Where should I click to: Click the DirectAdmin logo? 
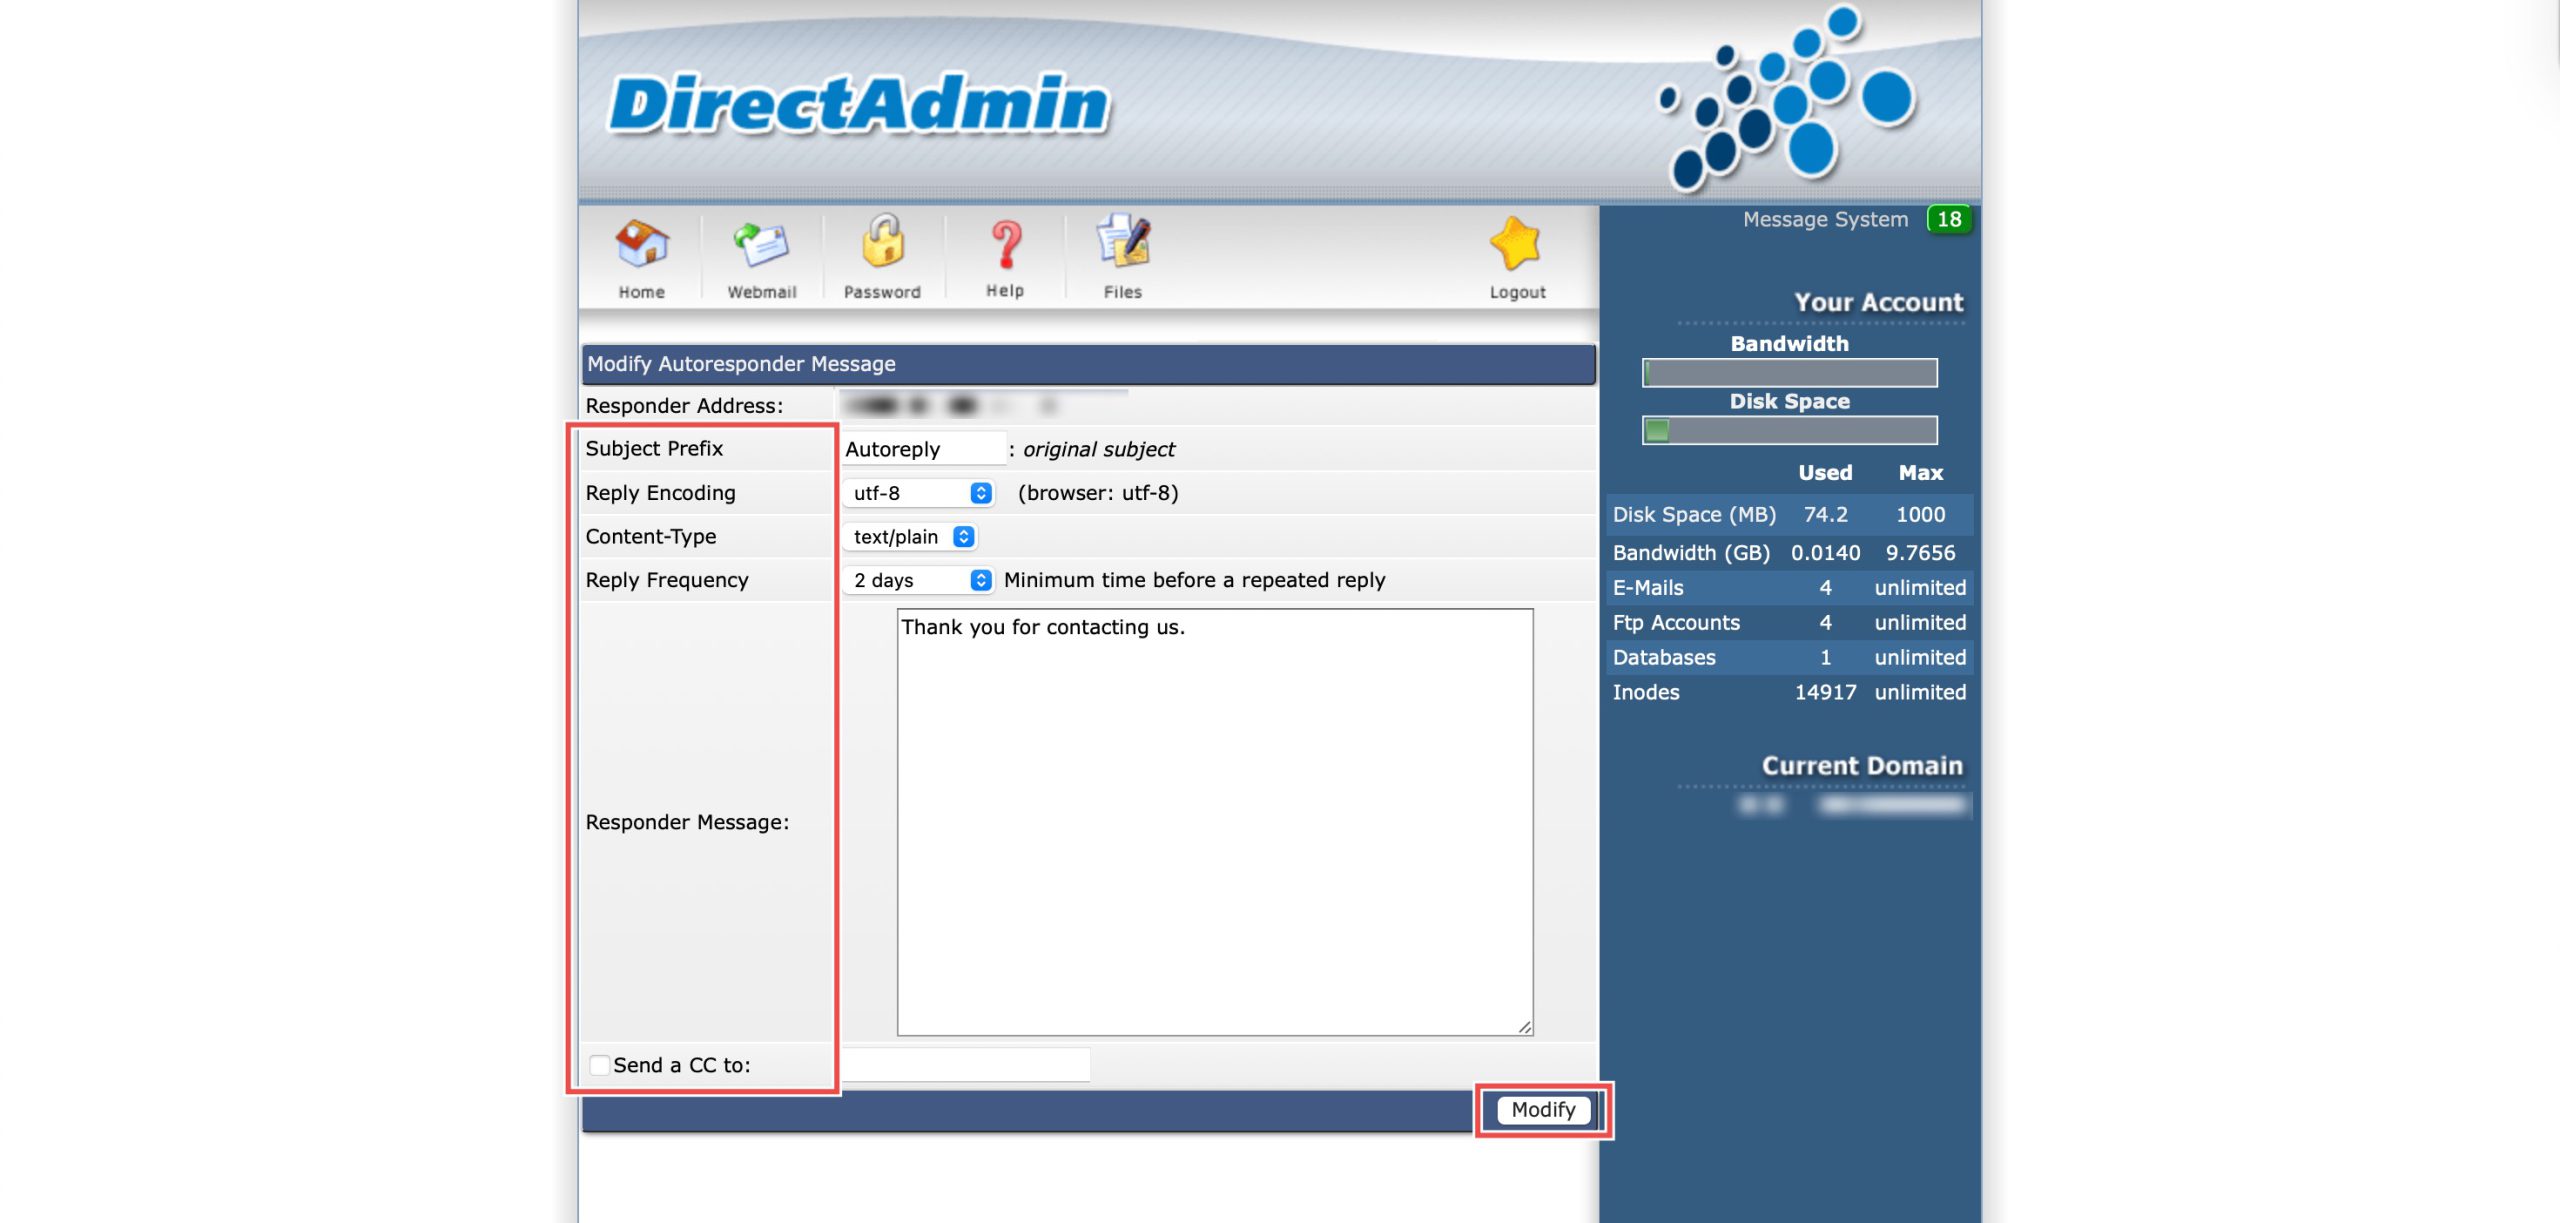point(859,104)
